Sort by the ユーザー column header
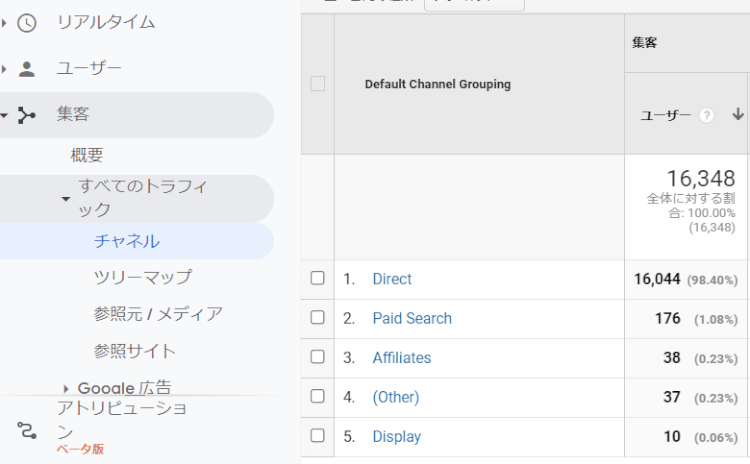The width and height of the screenshot is (750, 464). pos(666,115)
